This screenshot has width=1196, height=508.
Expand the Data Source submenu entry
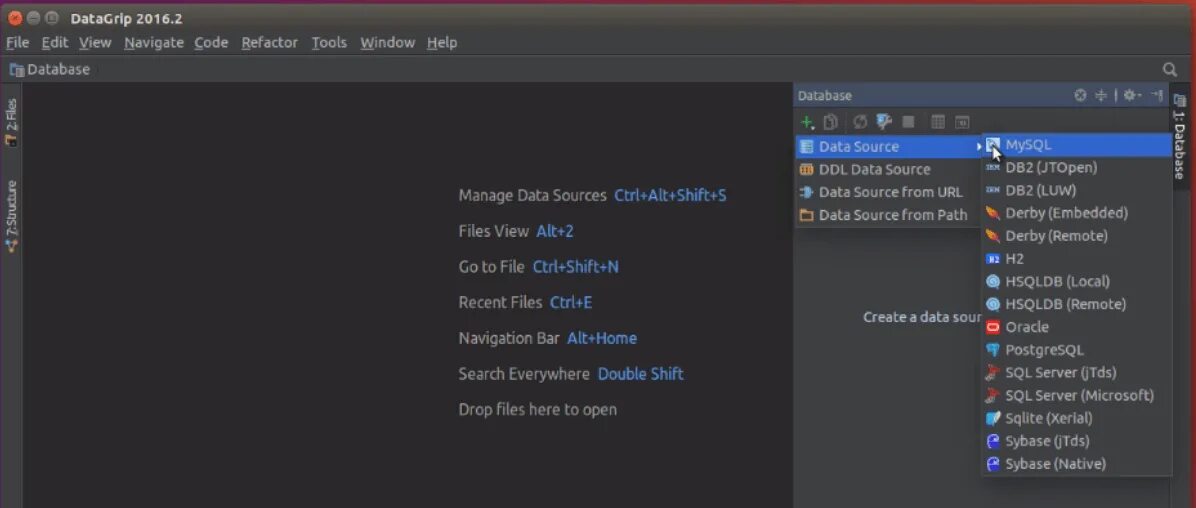[889, 146]
